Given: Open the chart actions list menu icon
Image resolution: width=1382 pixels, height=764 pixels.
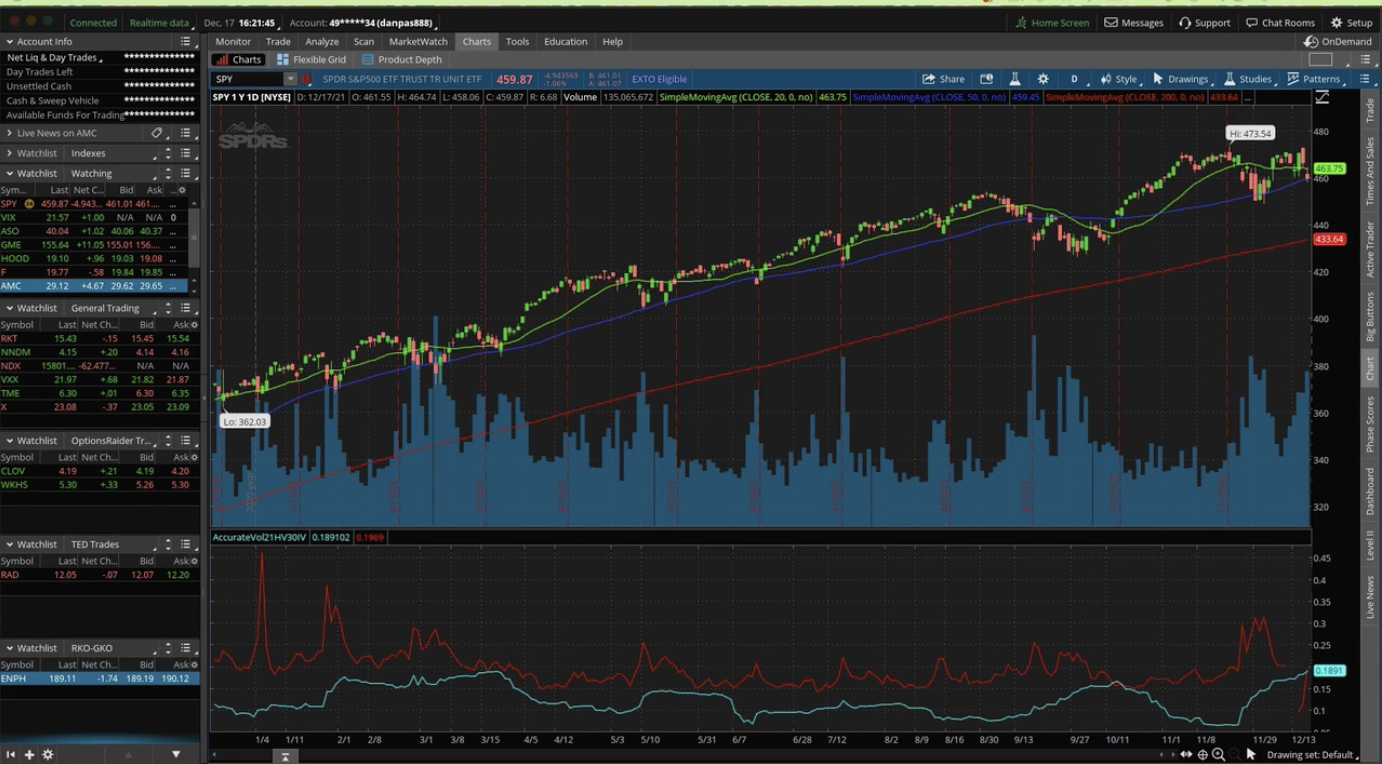Looking at the screenshot, I should click(x=1365, y=79).
